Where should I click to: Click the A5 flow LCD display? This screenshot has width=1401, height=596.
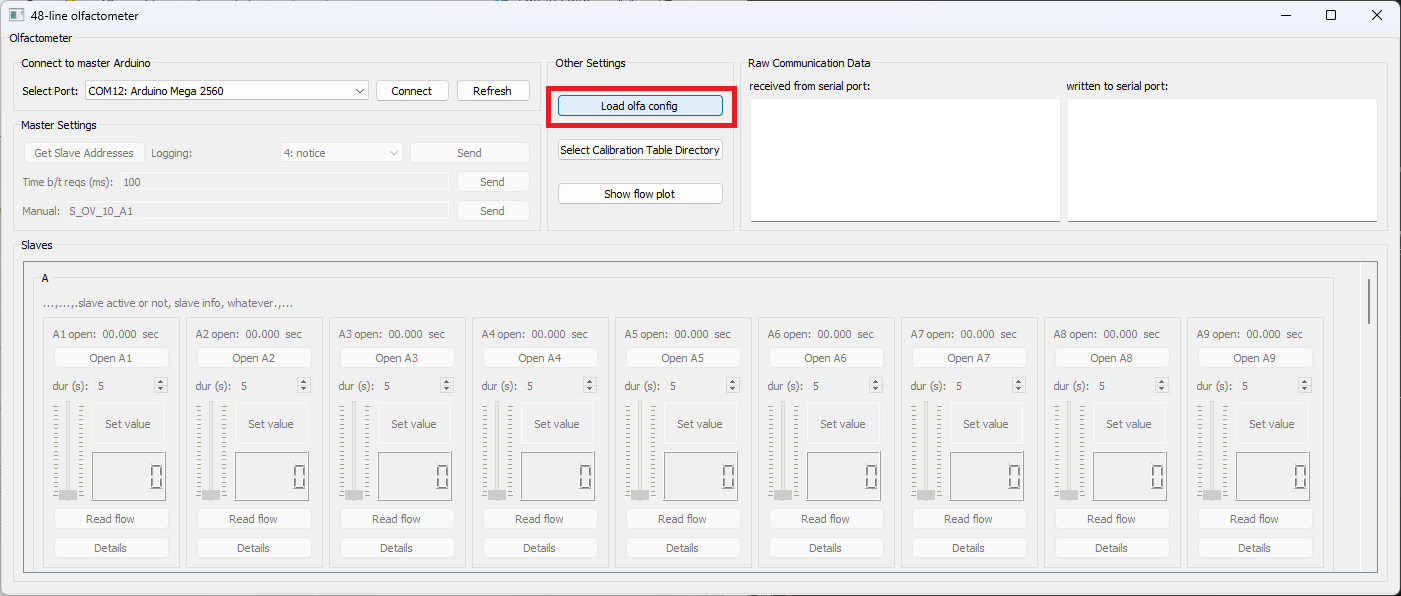click(x=701, y=477)
